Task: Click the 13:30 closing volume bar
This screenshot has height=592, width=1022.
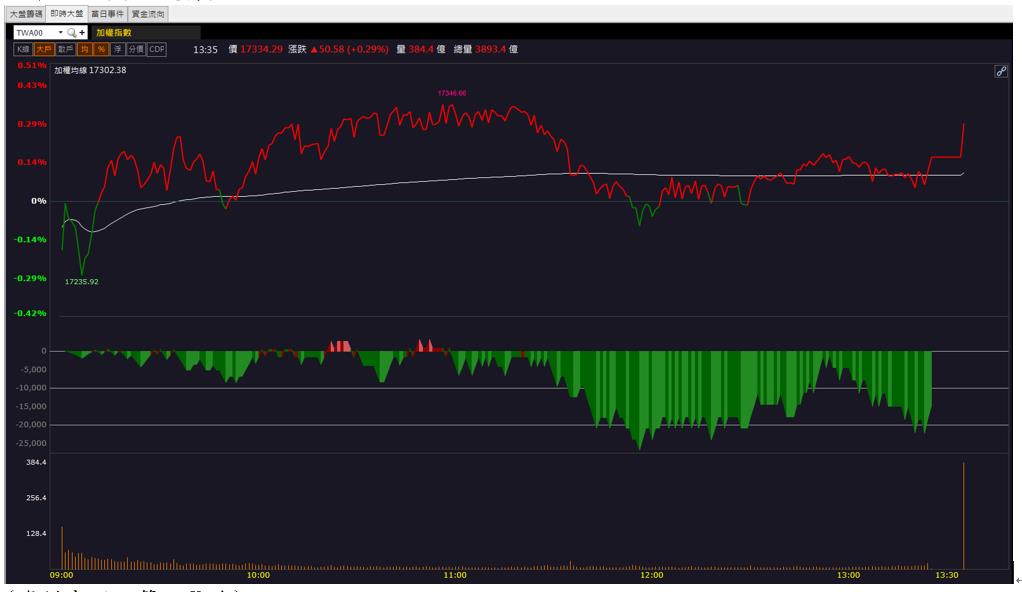Action: [963, 515]
